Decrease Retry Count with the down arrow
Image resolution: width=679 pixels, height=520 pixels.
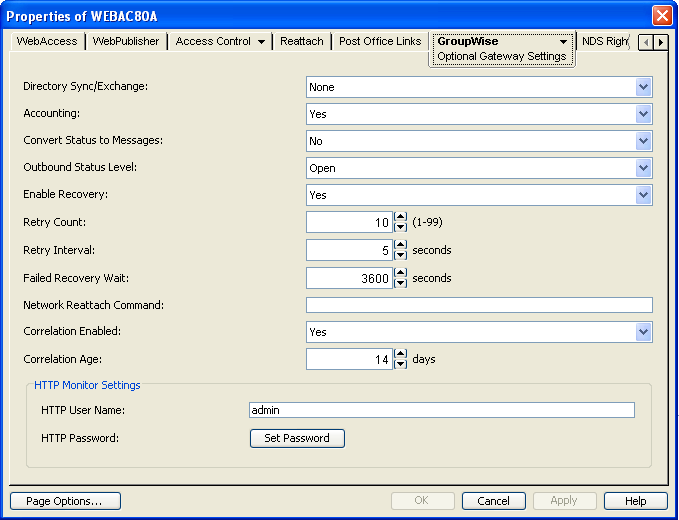(x=401, y=228)
